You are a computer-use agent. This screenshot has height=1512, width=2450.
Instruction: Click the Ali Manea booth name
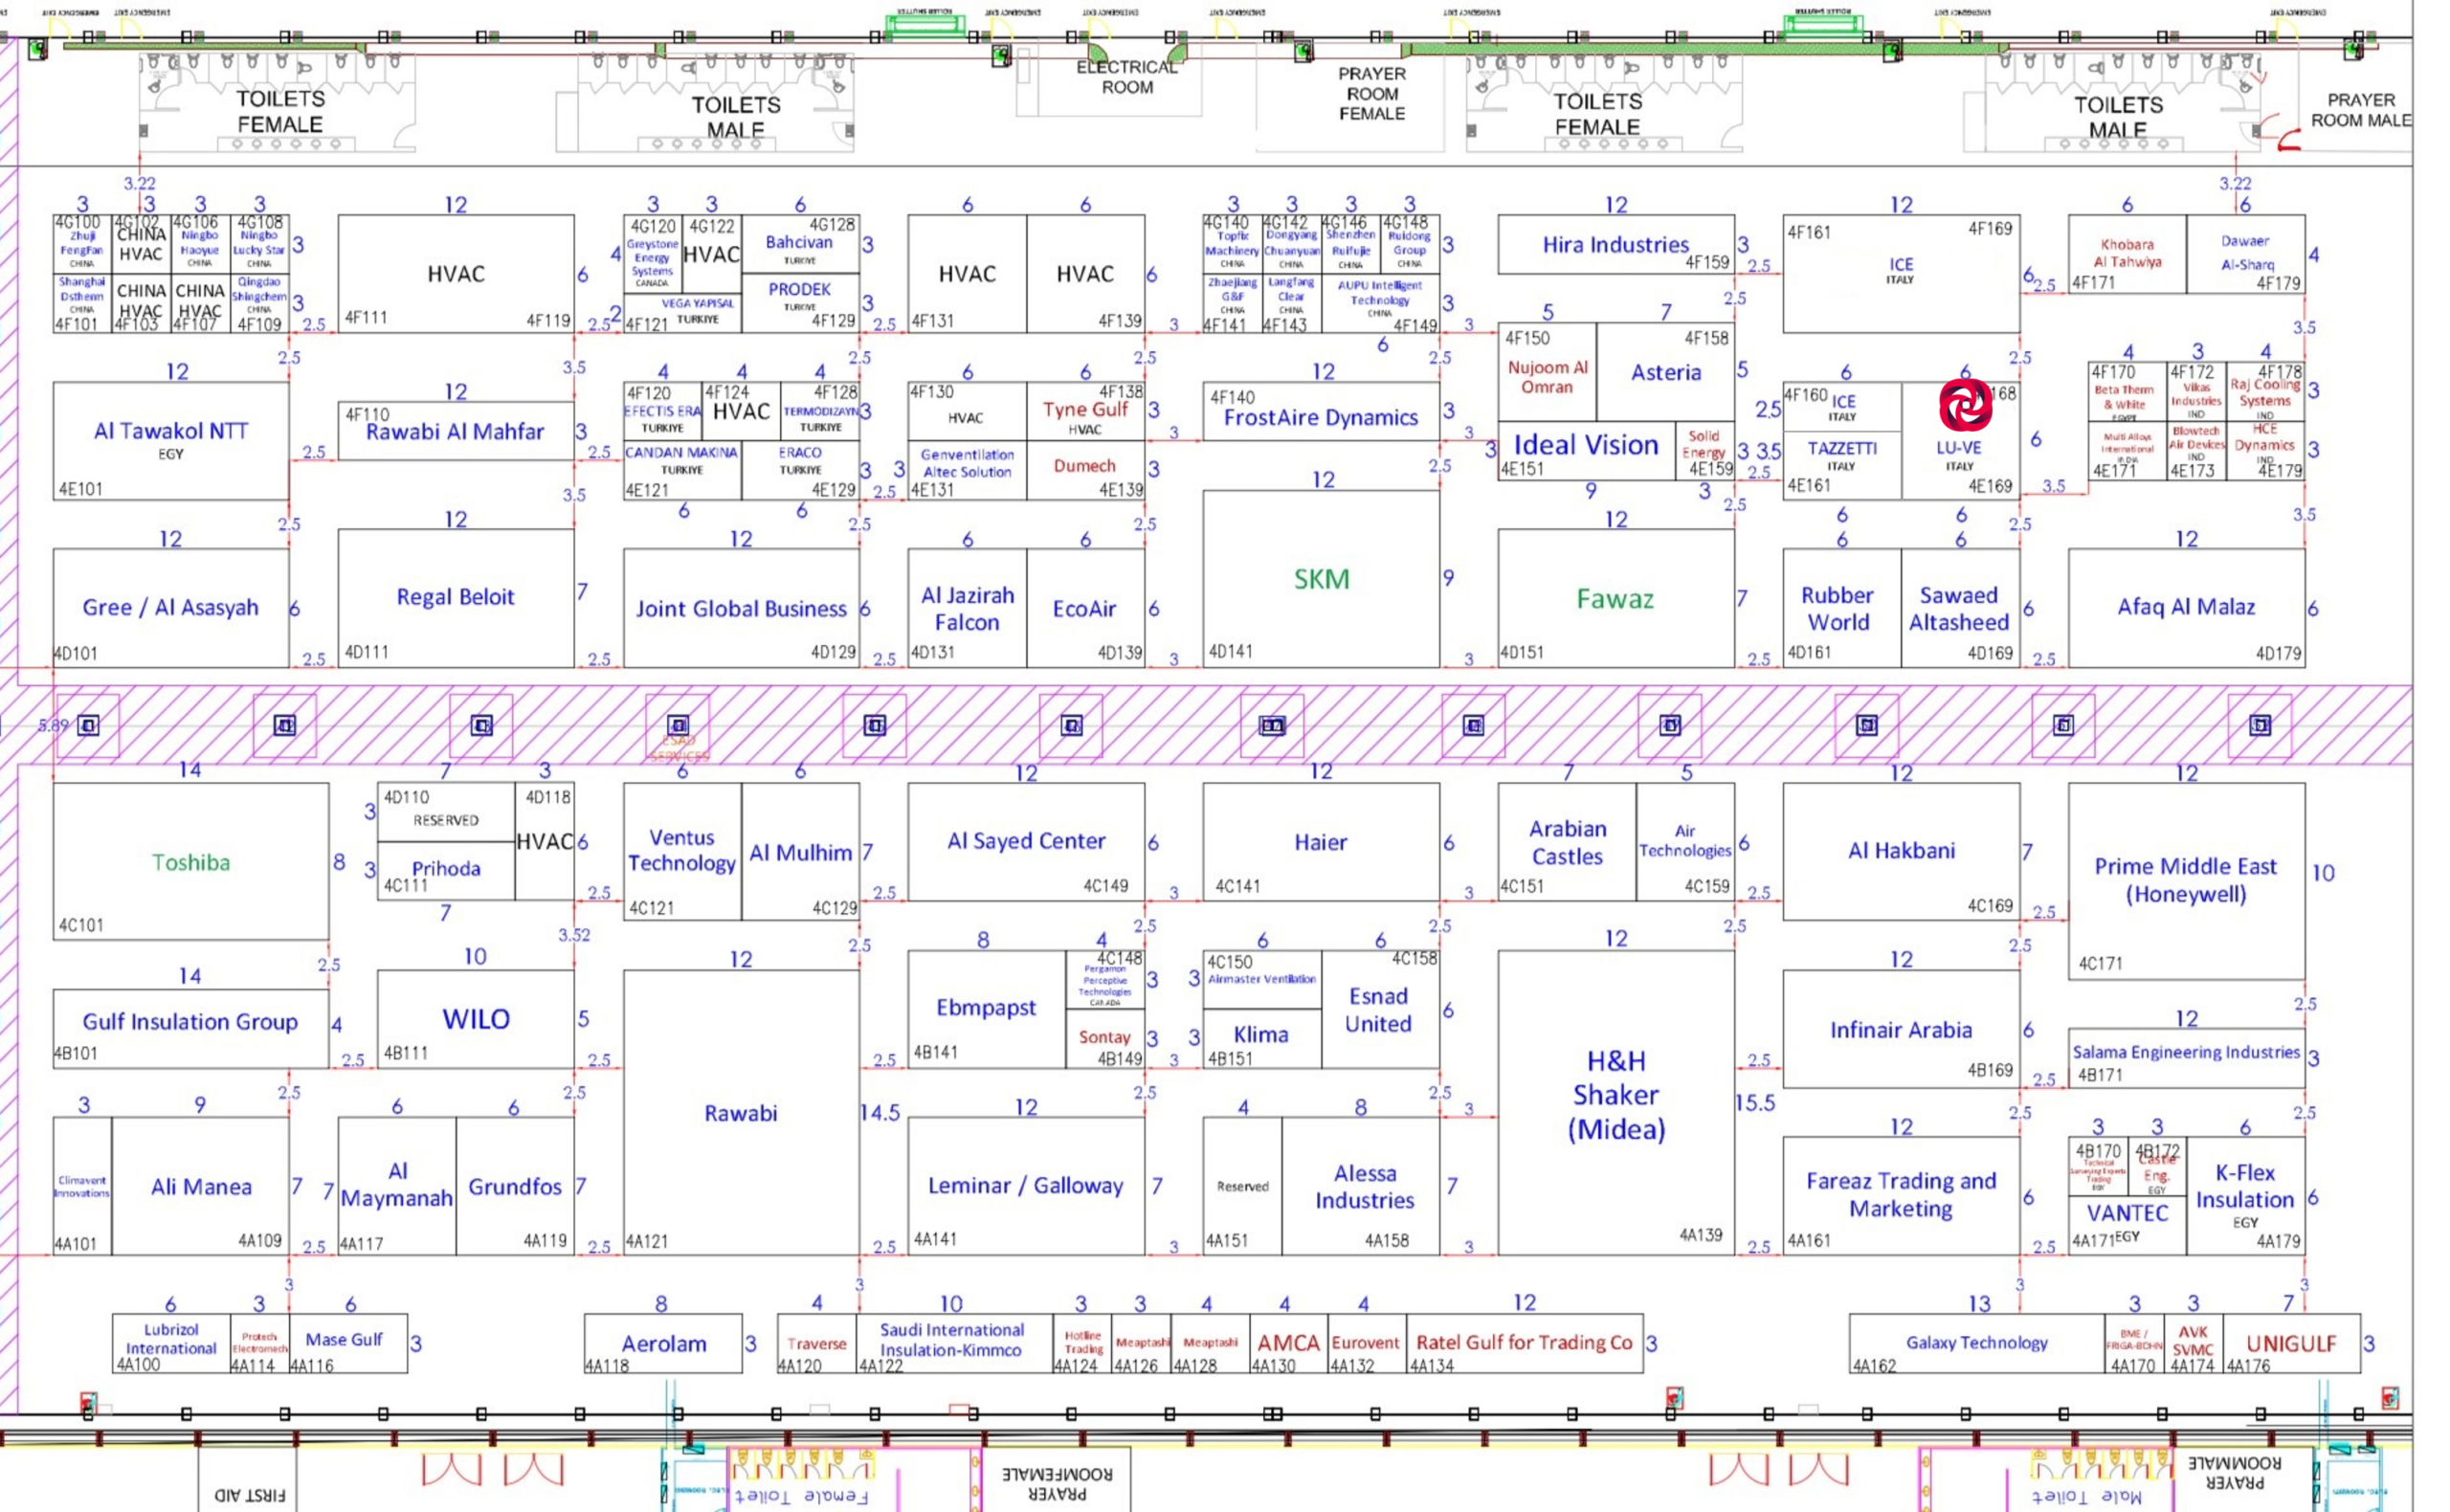[x=201, y=1187]
